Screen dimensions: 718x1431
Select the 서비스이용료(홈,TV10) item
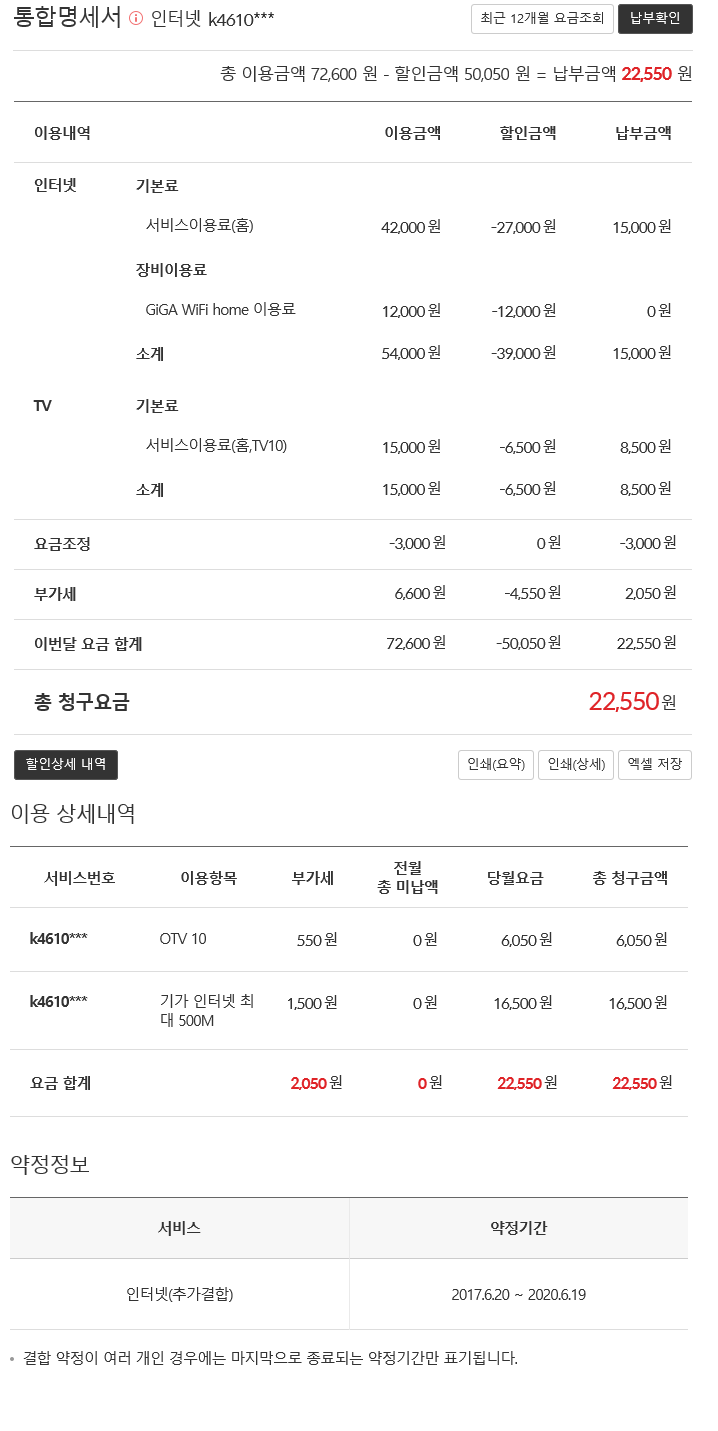[x=216, y=446]
